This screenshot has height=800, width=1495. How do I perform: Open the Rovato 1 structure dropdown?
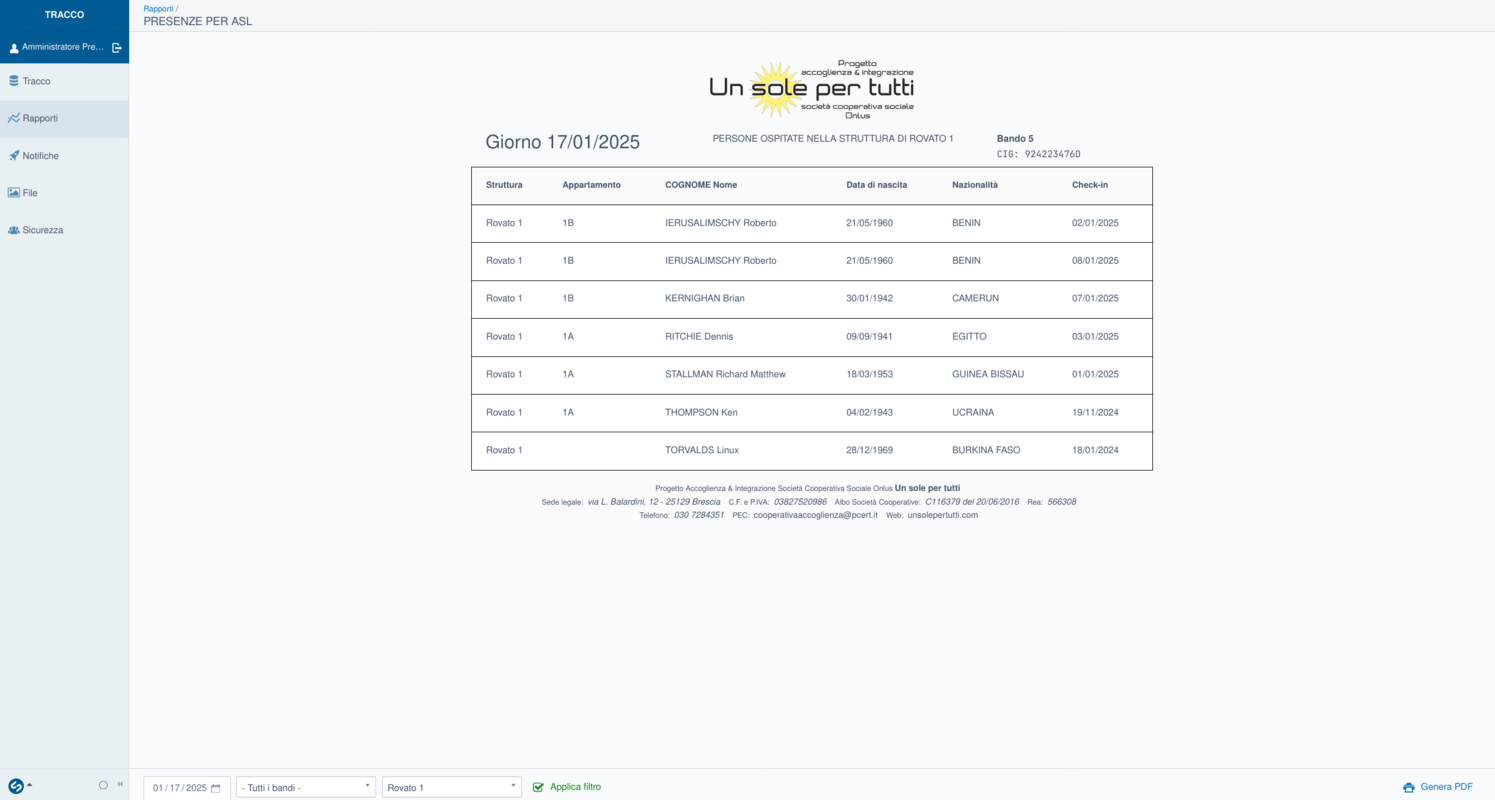click(452, 788)
